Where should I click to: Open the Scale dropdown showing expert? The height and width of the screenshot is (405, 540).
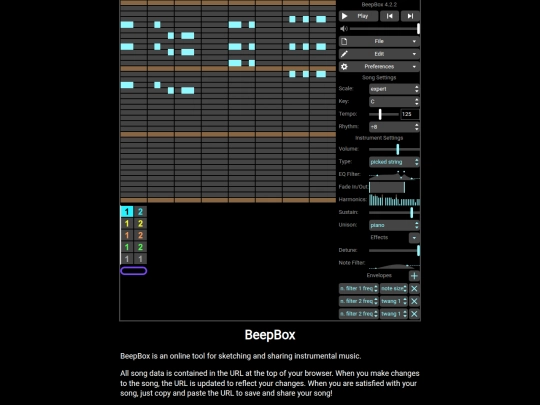coord(394,89)
